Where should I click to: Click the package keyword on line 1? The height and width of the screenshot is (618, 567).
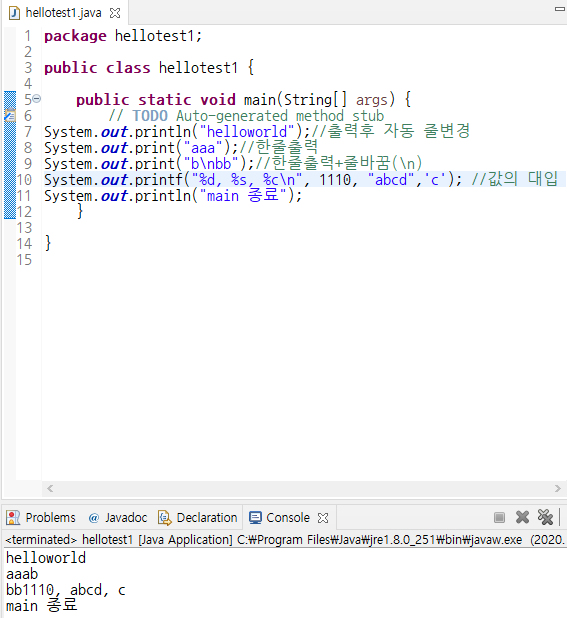[x=75, y=36]
